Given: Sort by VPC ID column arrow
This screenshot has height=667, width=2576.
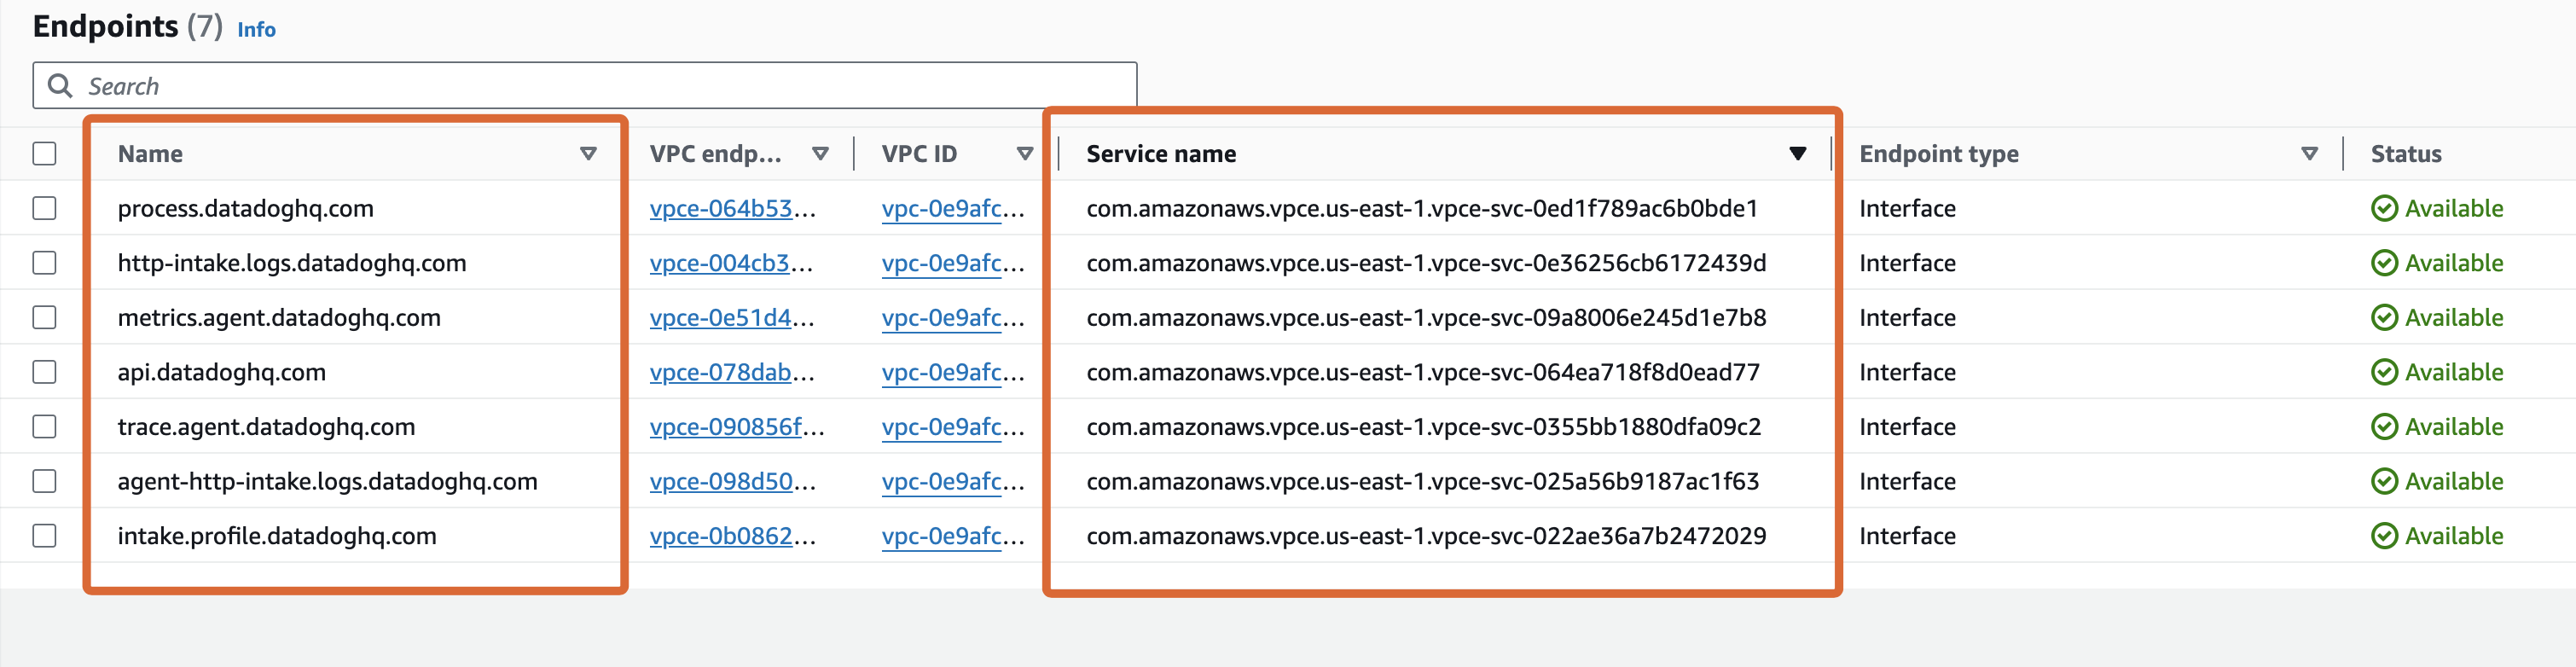Looking at the screenshot, I should coord(1024,154).
